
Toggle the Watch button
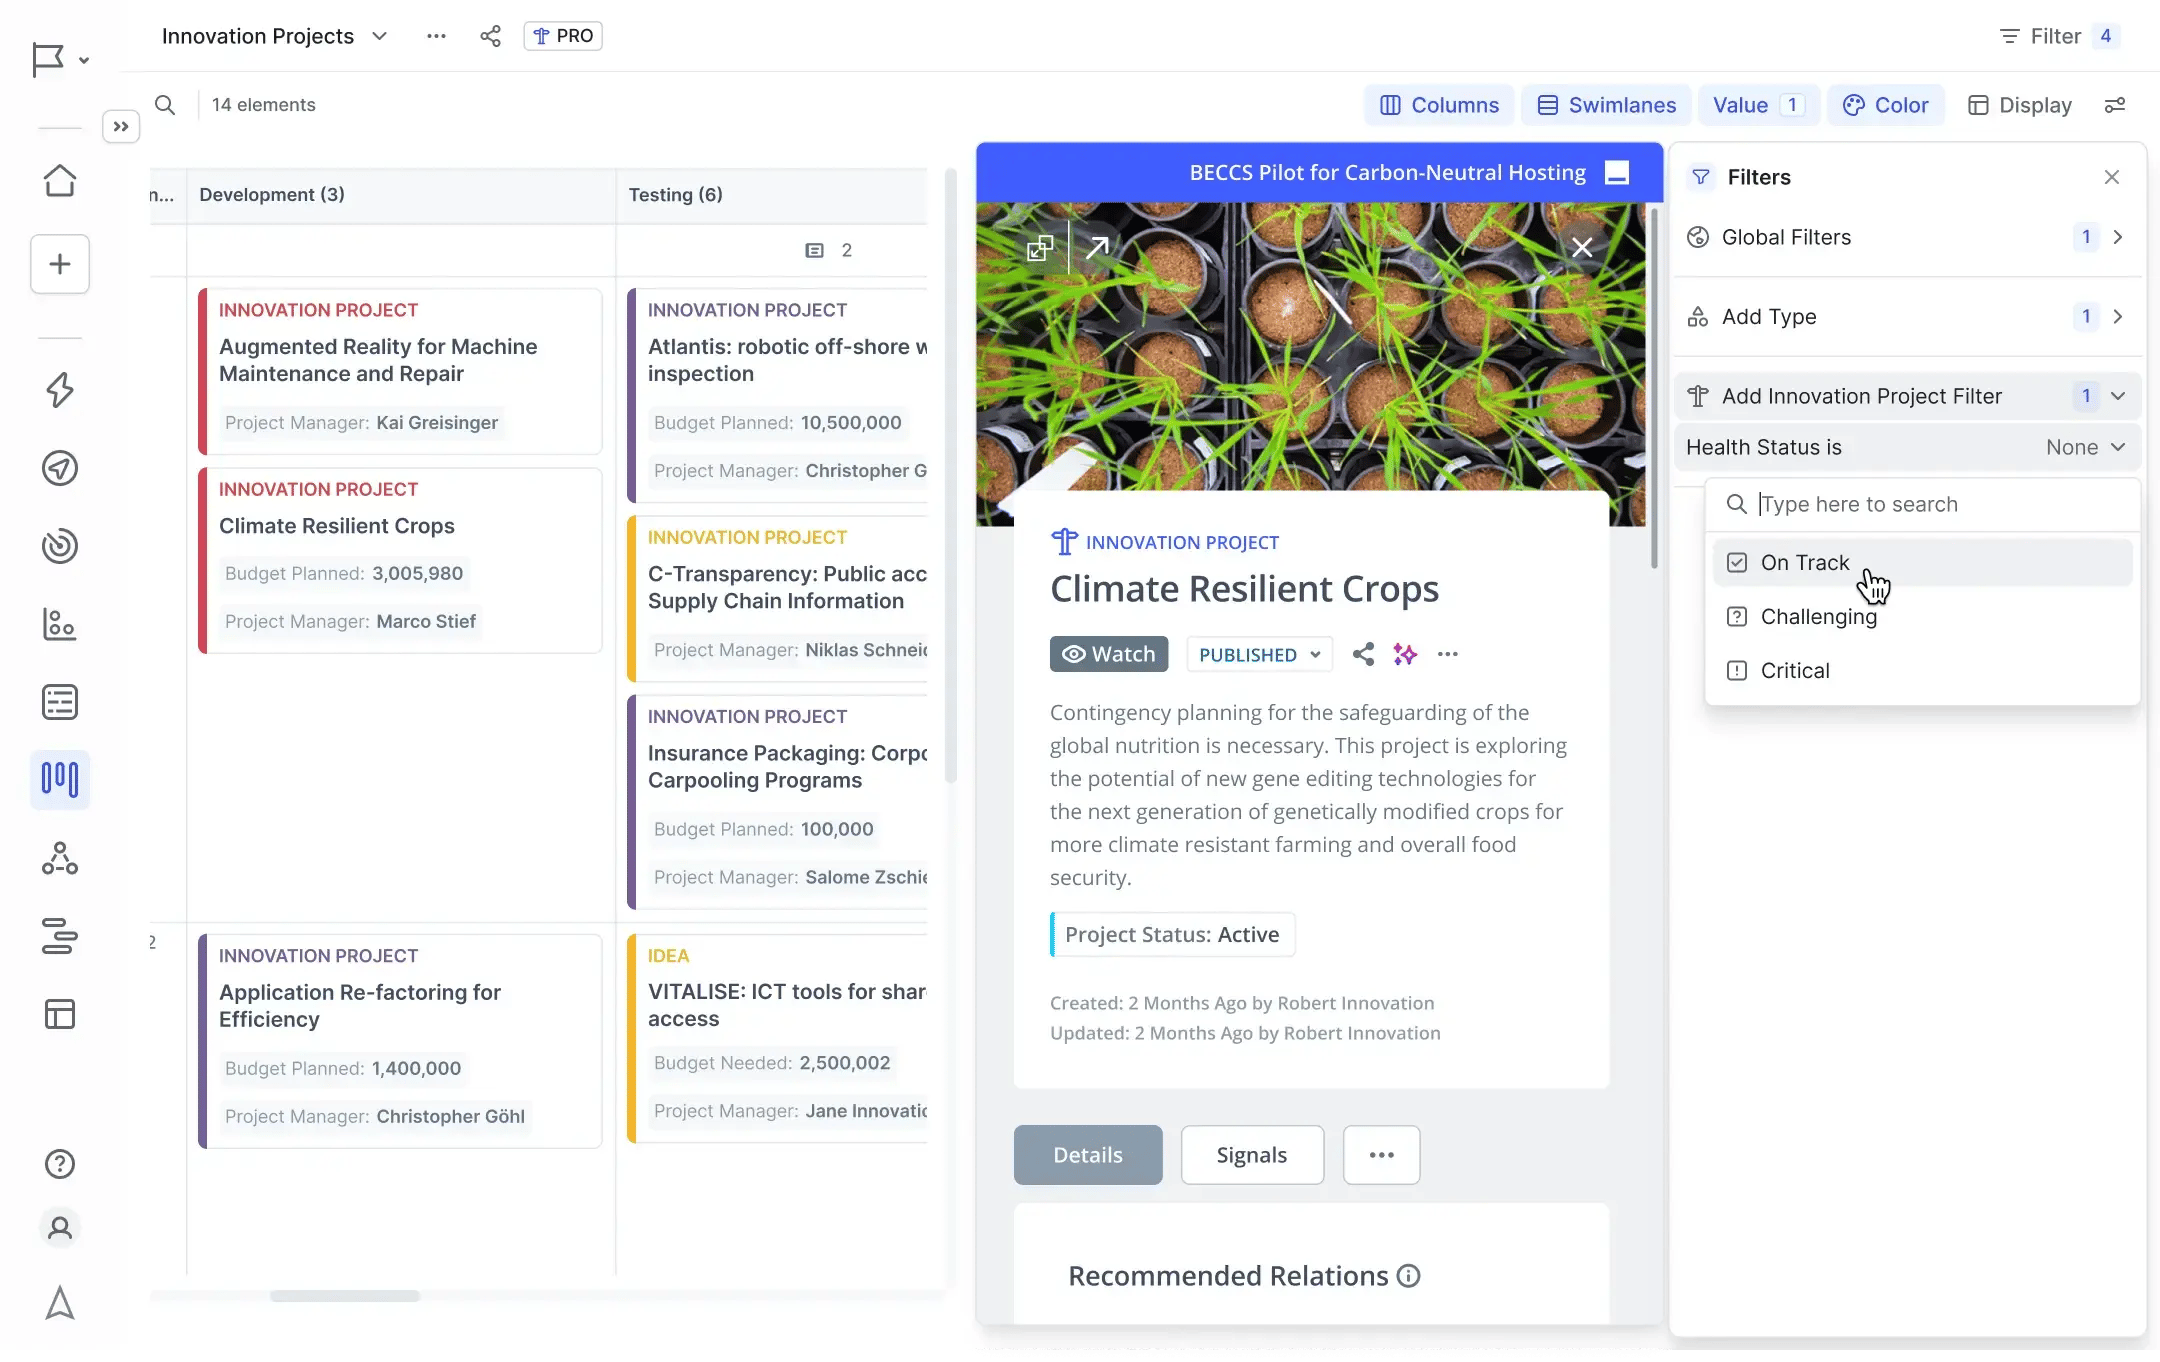(x=1109, y=654)
